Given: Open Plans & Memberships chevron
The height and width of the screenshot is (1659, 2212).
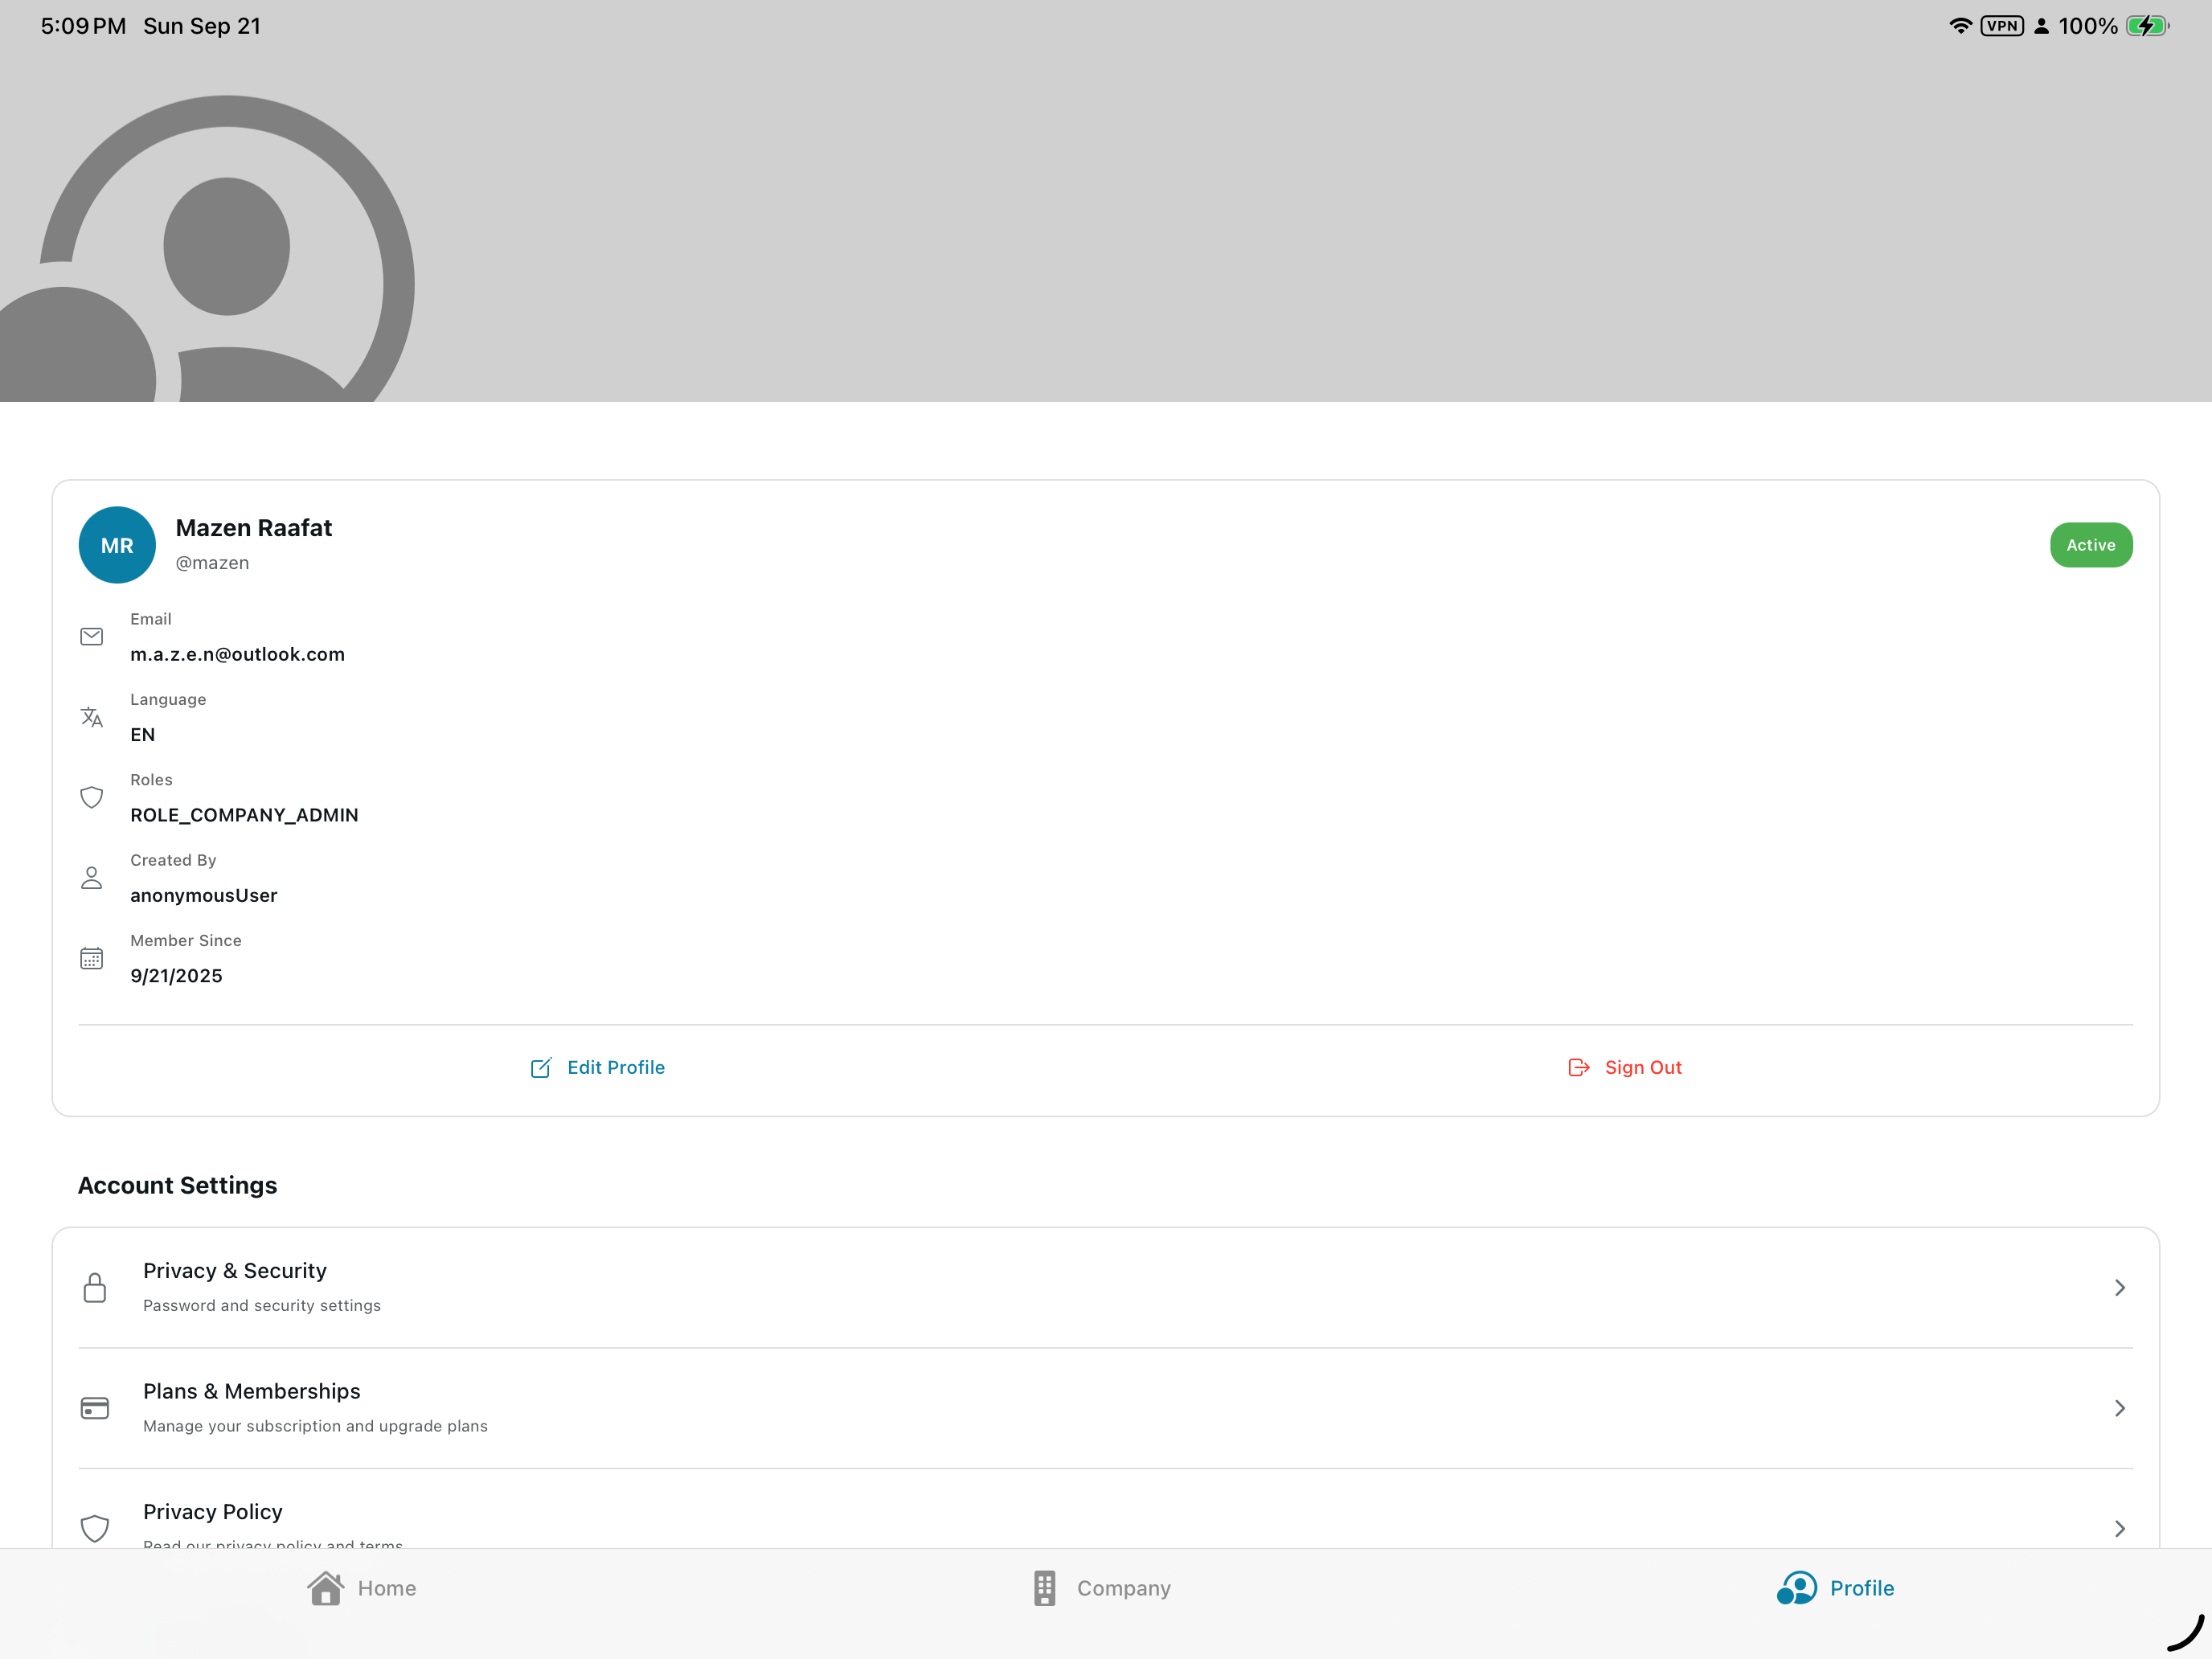Looking at the screenshot, I should 2119,1408.
